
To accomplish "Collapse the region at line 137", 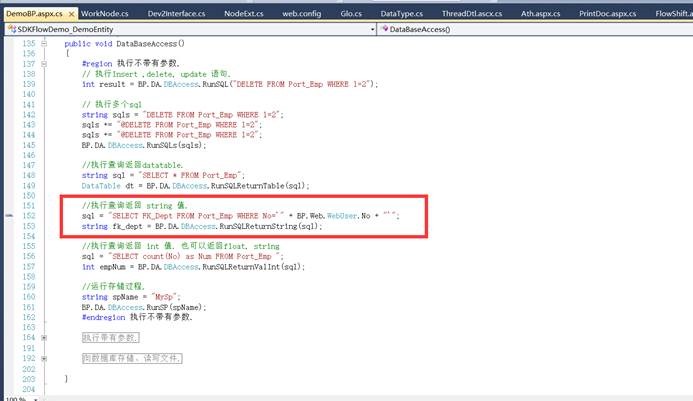I will (x=44, y=64).
